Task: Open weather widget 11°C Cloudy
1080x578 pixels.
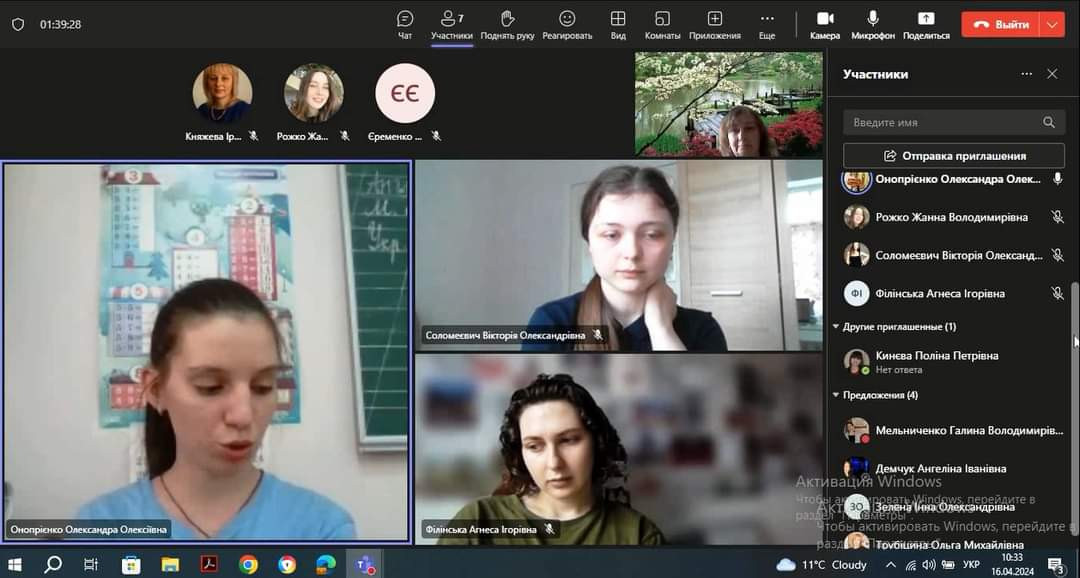Action: click(x=822, y=565)
